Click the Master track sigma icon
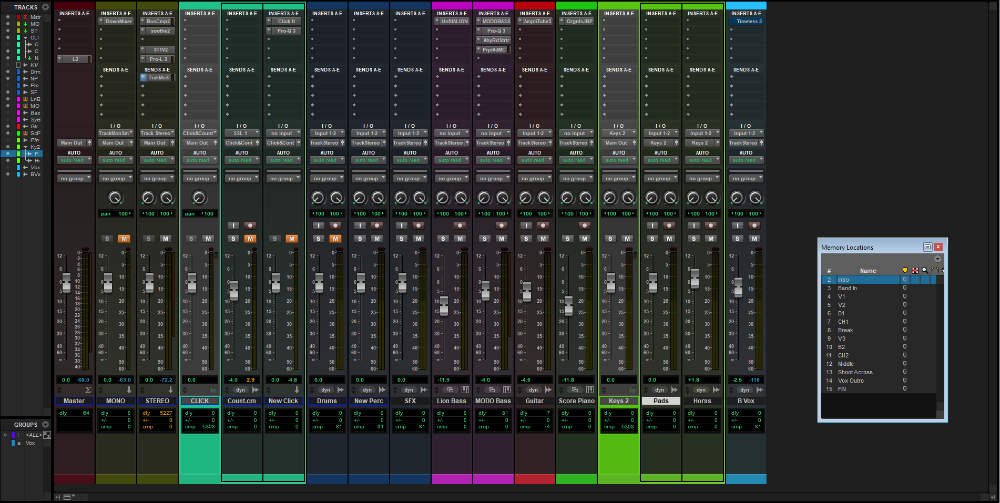 pos(87,390)
